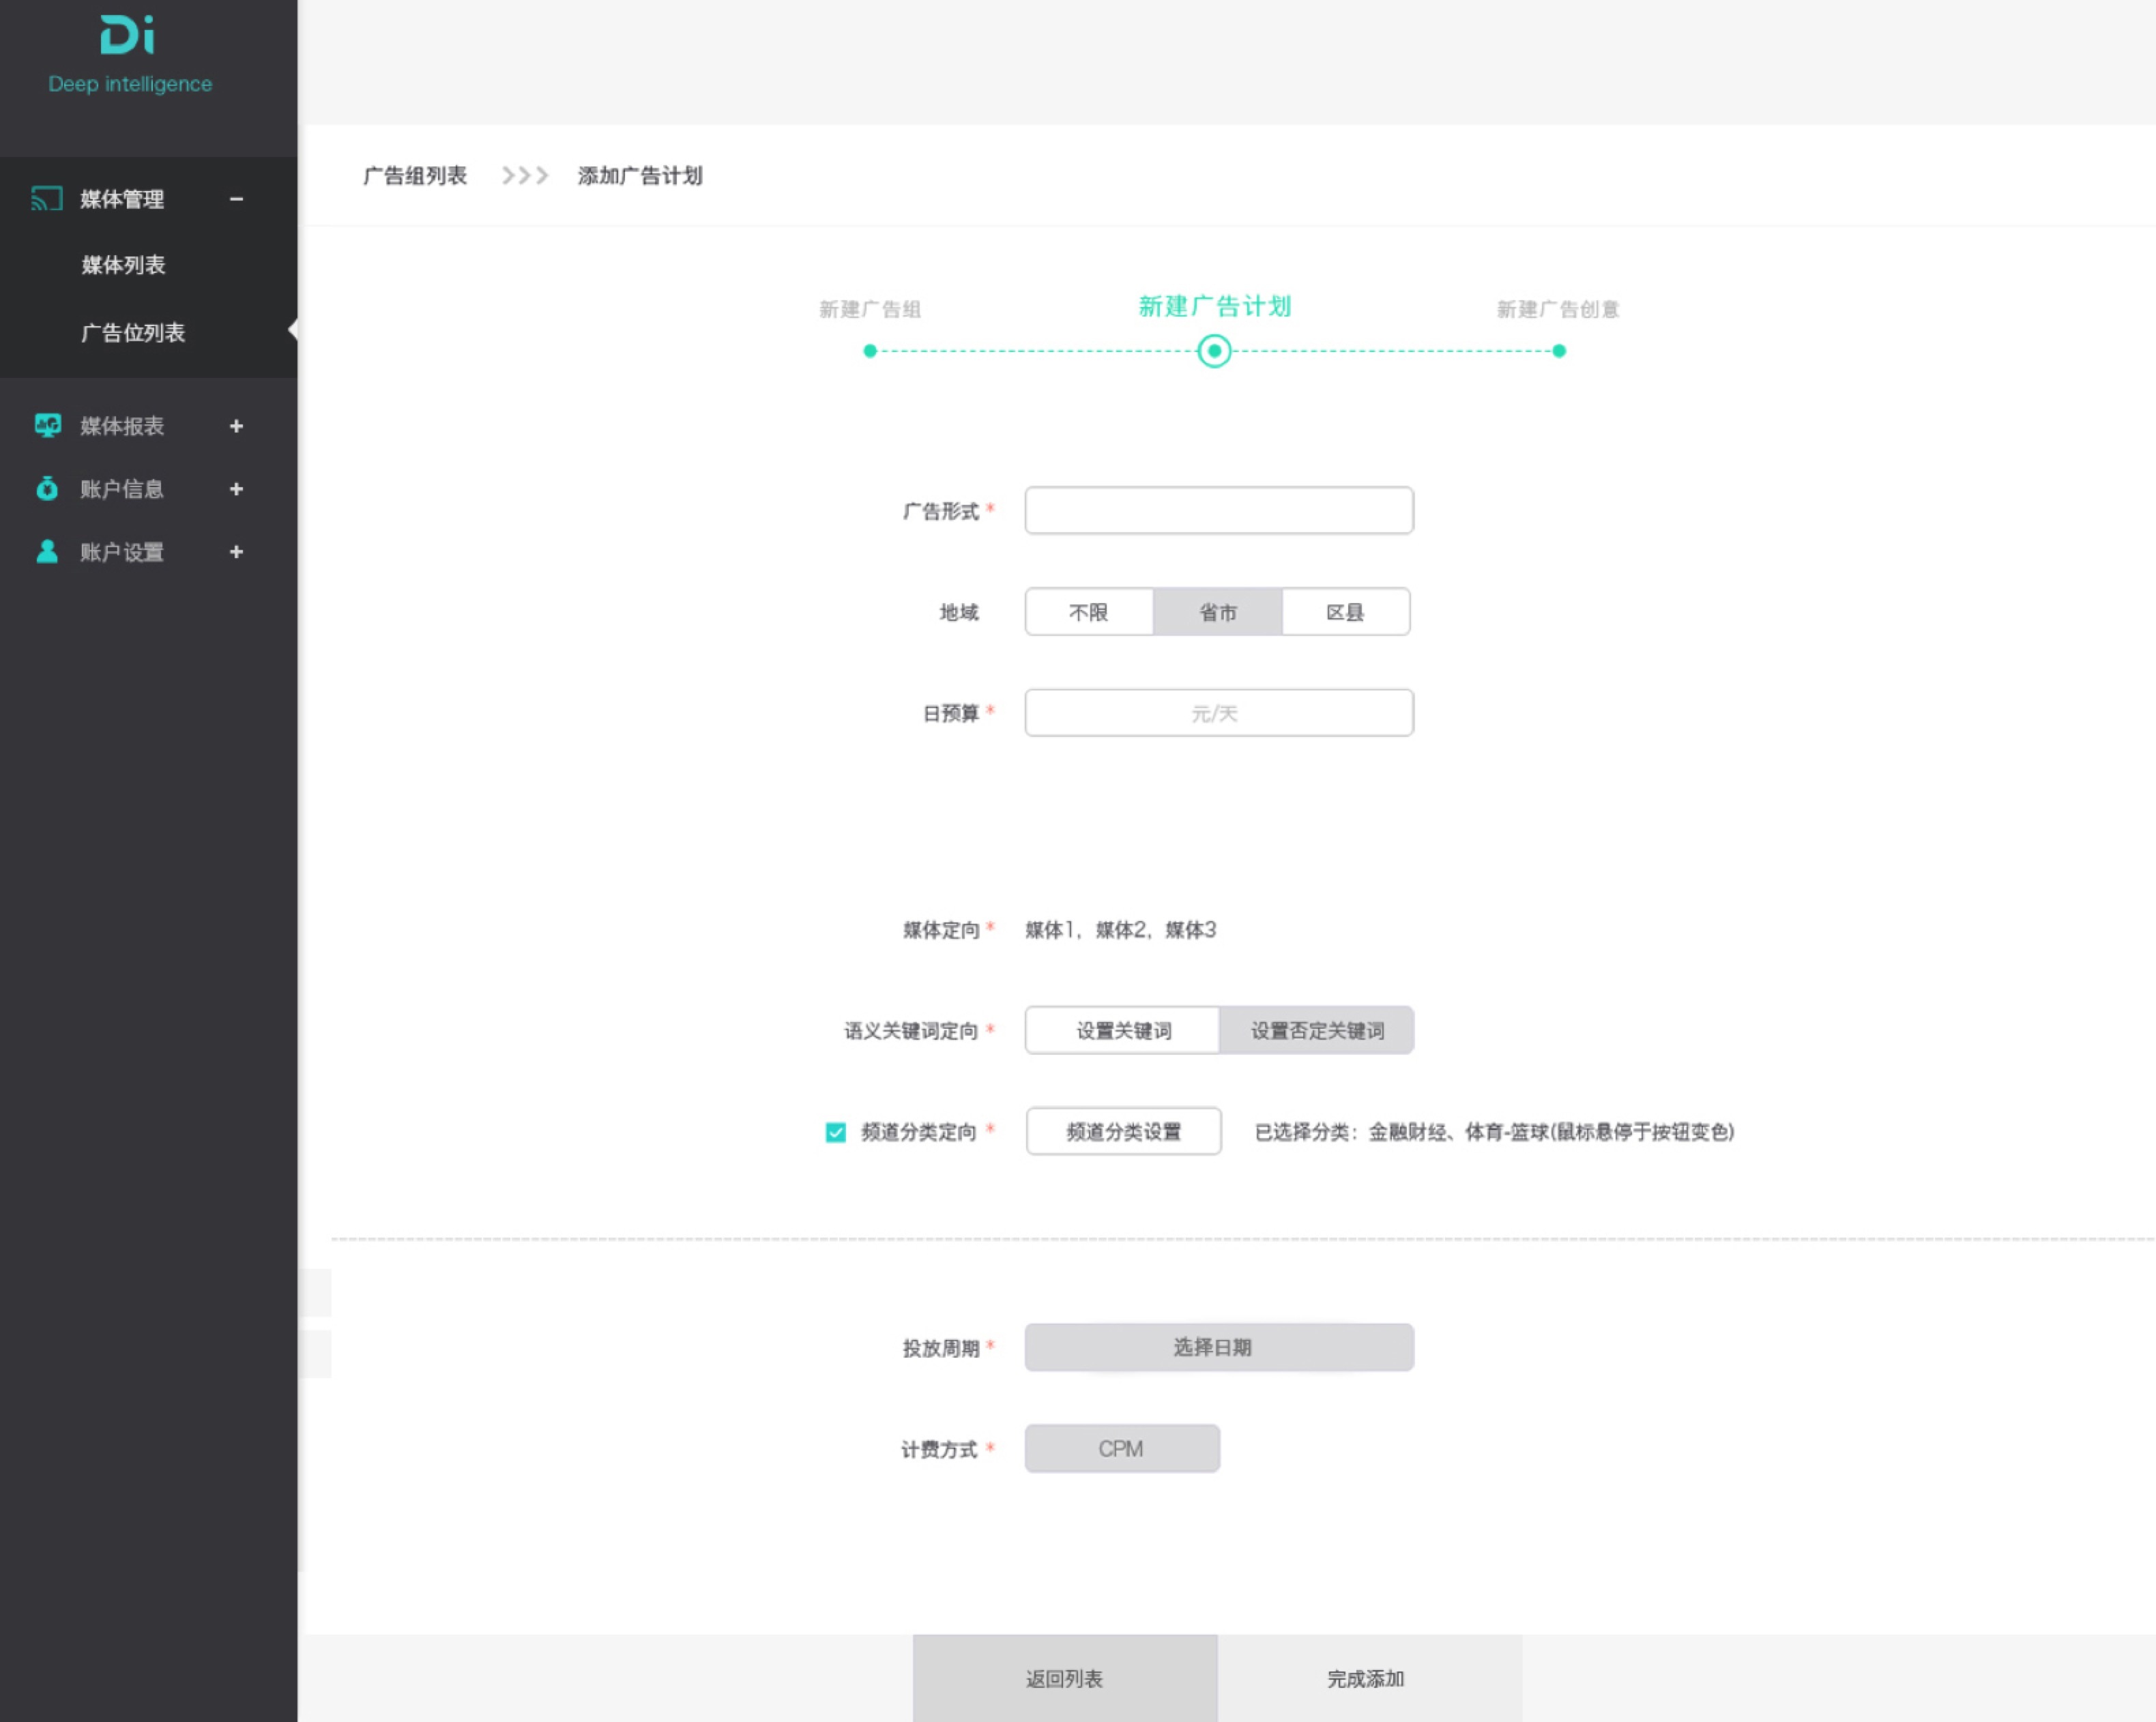Go back via 广告组列表 breadcrumb link

click(x=415, y=176)
